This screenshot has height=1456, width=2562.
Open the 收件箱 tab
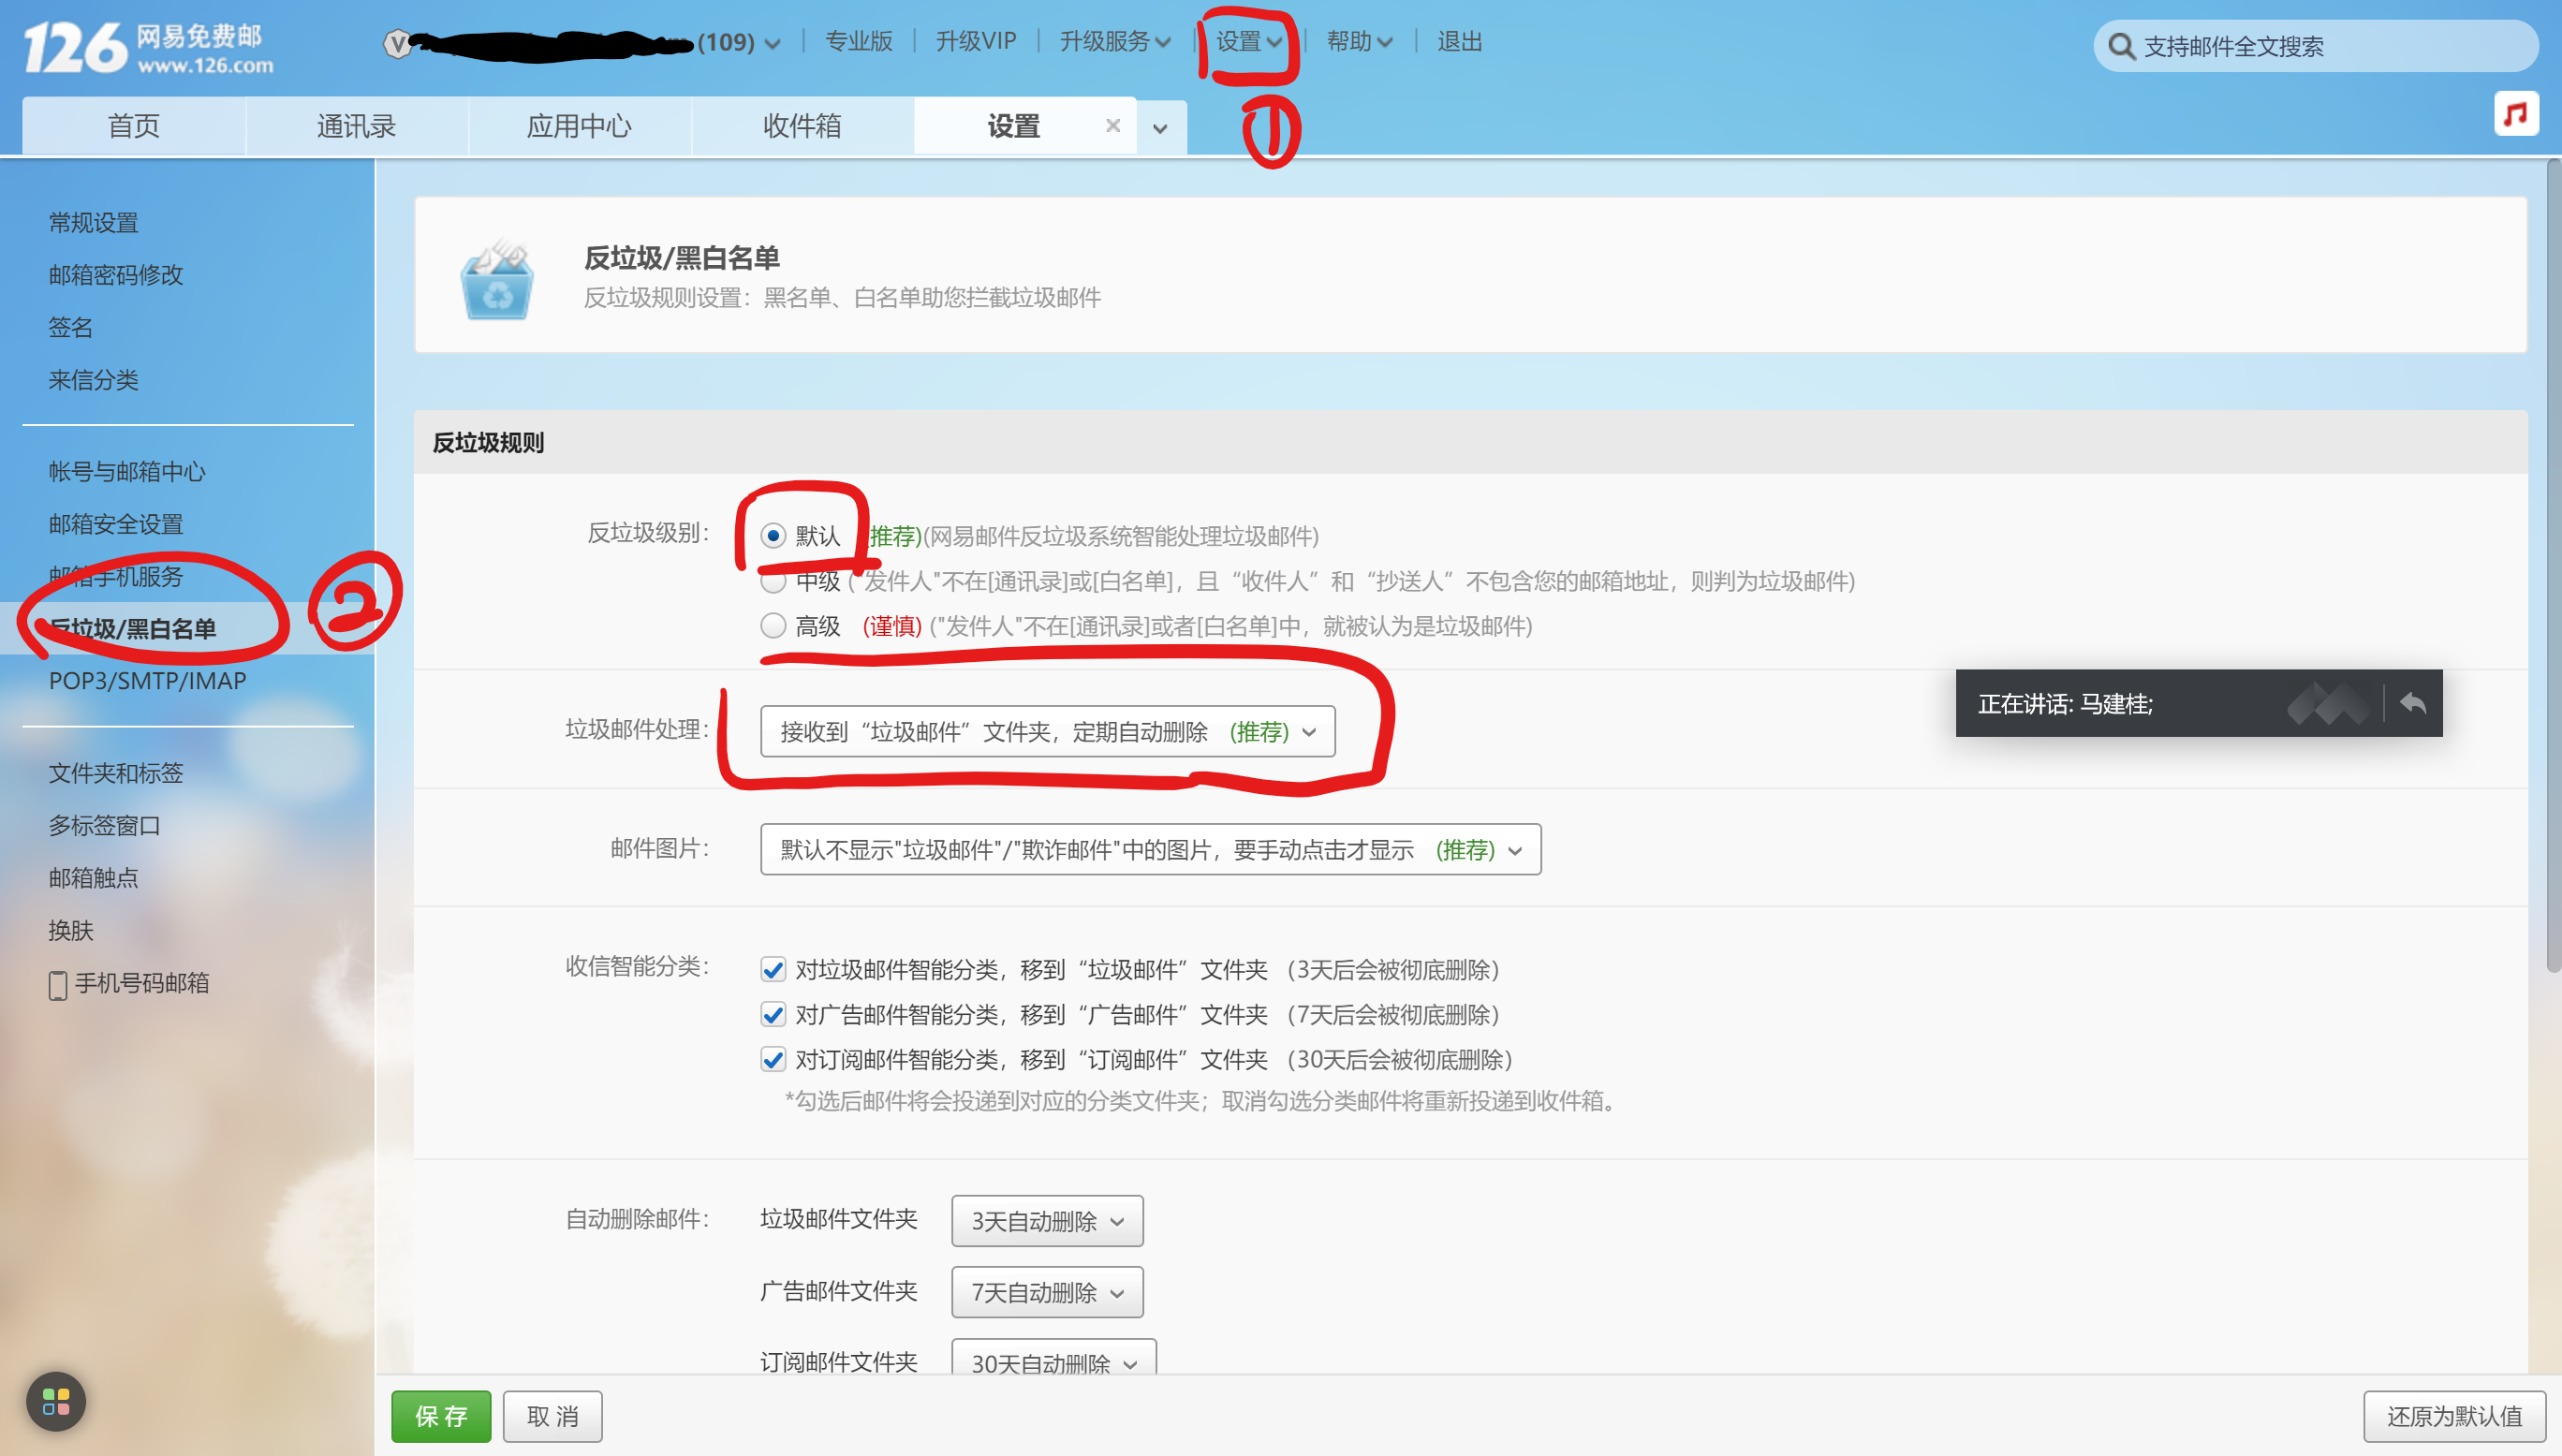click(x=800, y=126)
